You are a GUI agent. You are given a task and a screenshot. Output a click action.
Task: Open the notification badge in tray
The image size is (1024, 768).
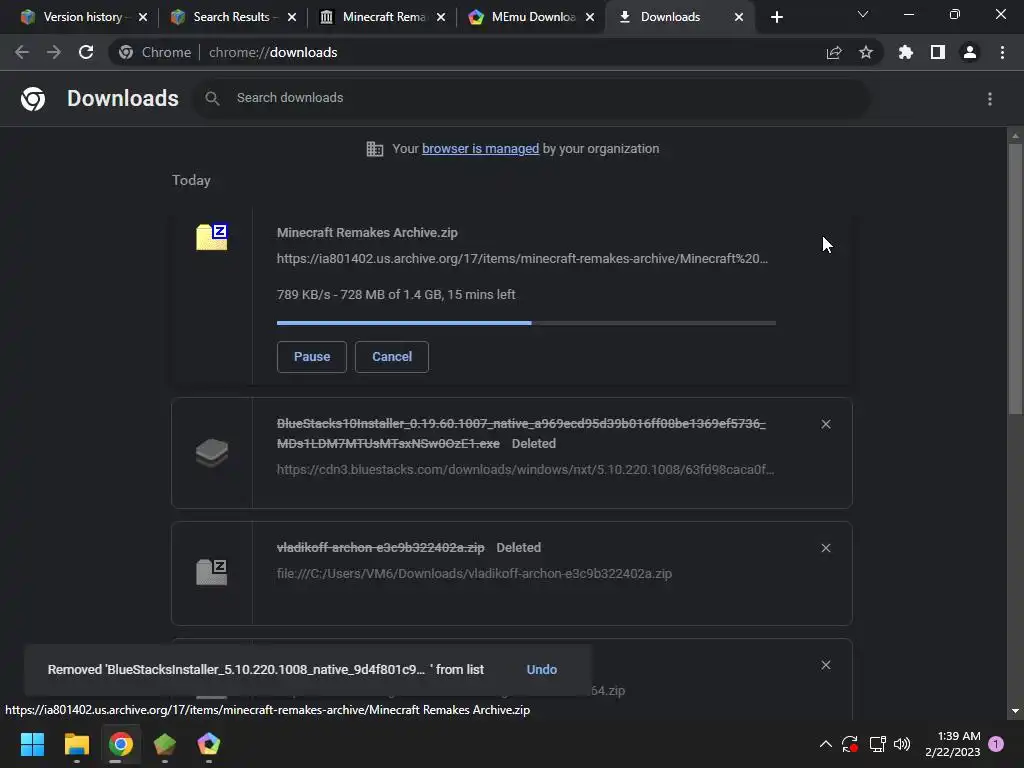[996, 744]
